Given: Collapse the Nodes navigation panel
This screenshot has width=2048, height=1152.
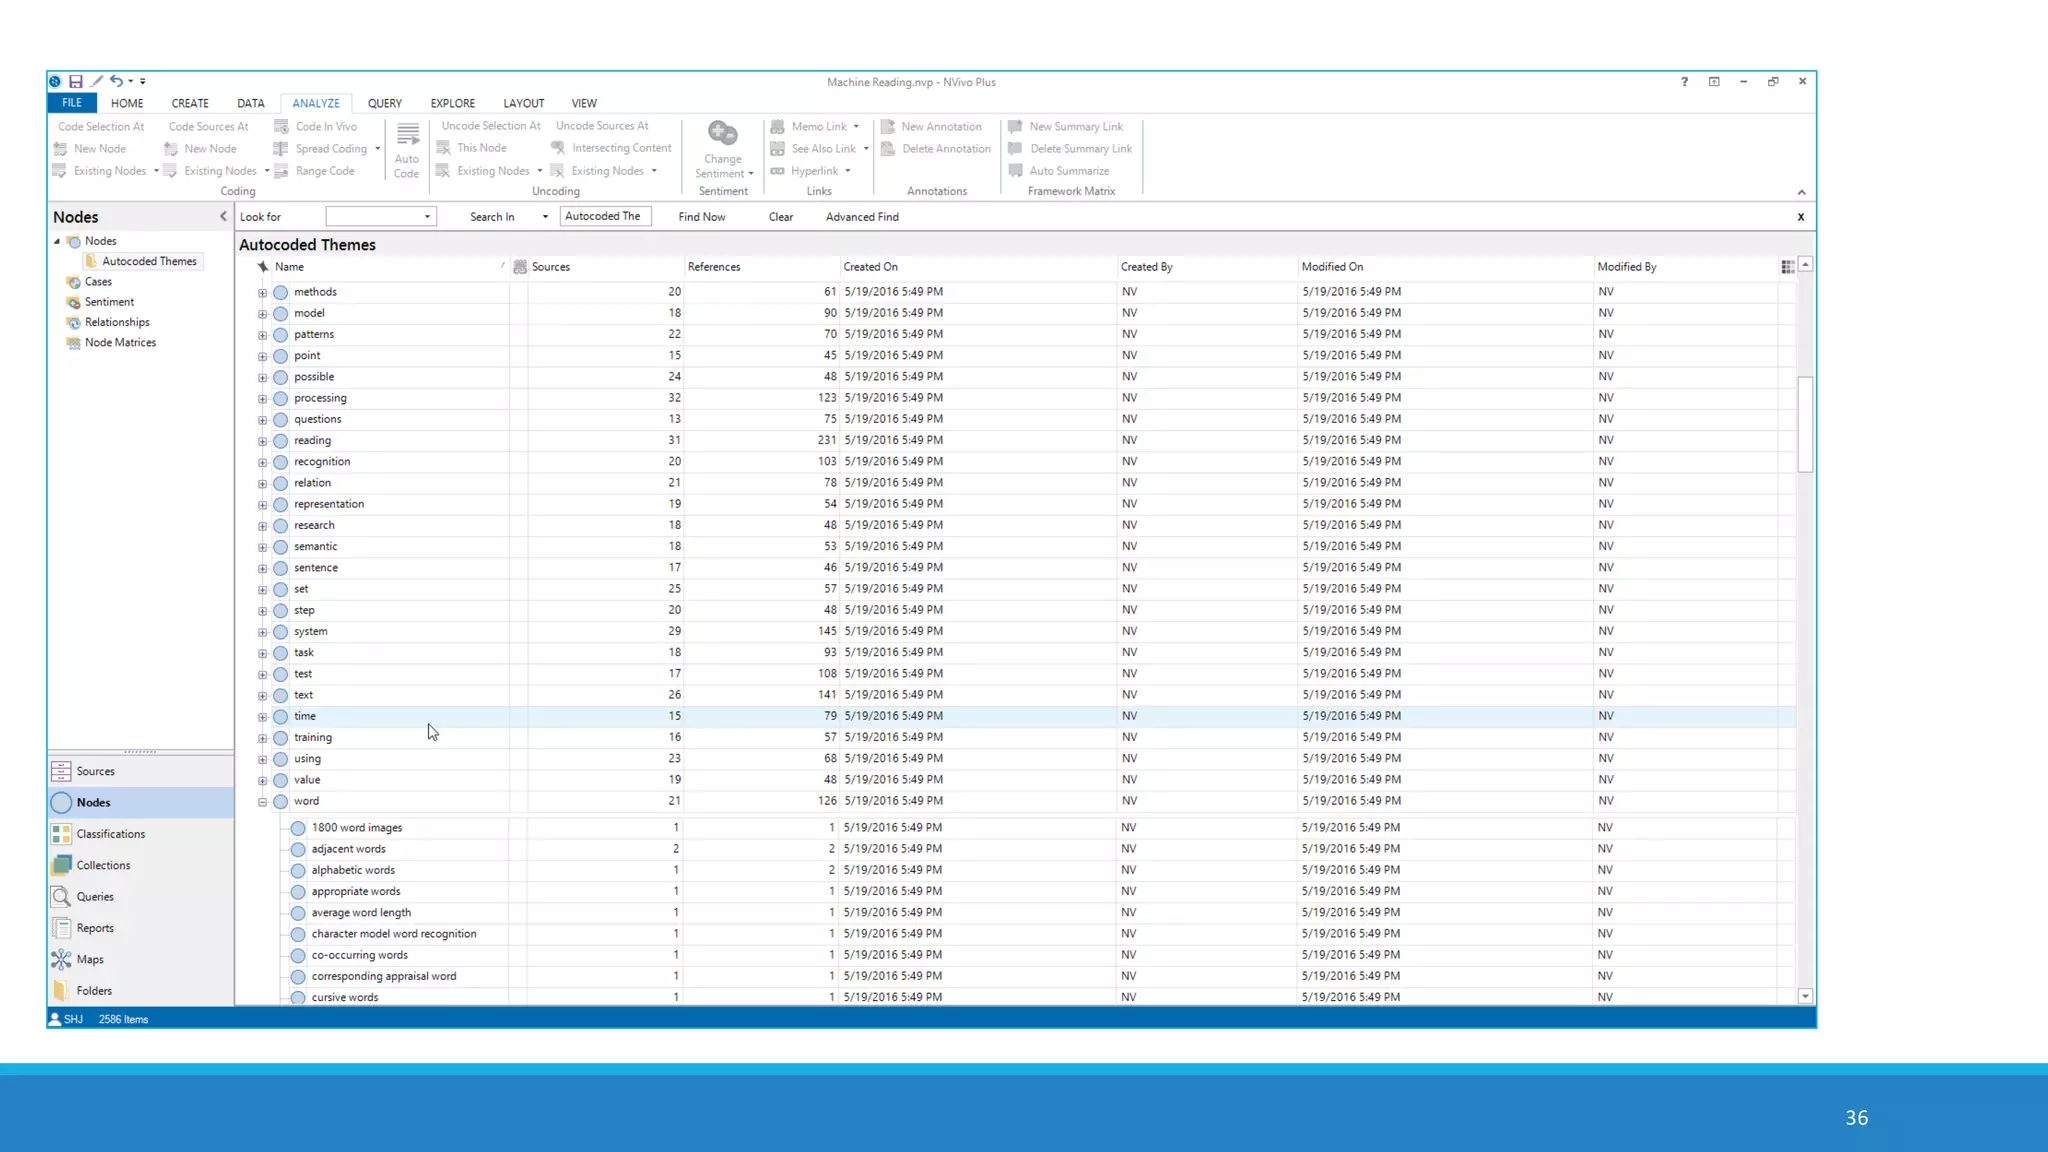Looking at the screenshot, I should click(223, 216).
